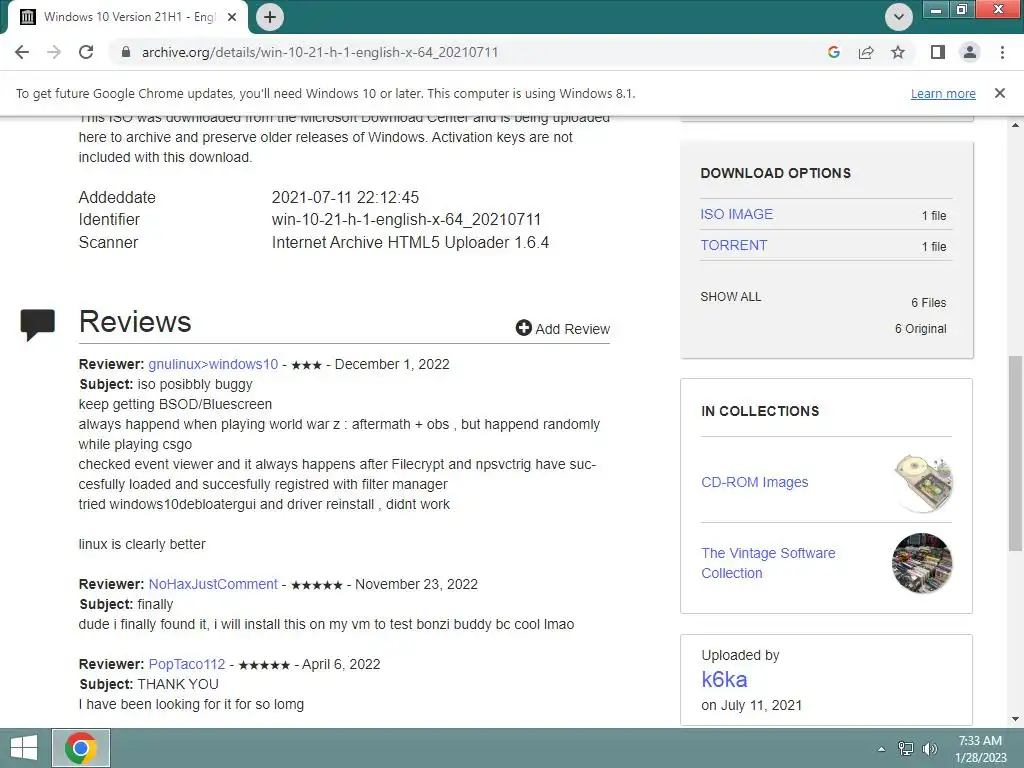Open the CD-ROM Images collection link
This screenshot has width=1024, height=768.
(754, 482)
